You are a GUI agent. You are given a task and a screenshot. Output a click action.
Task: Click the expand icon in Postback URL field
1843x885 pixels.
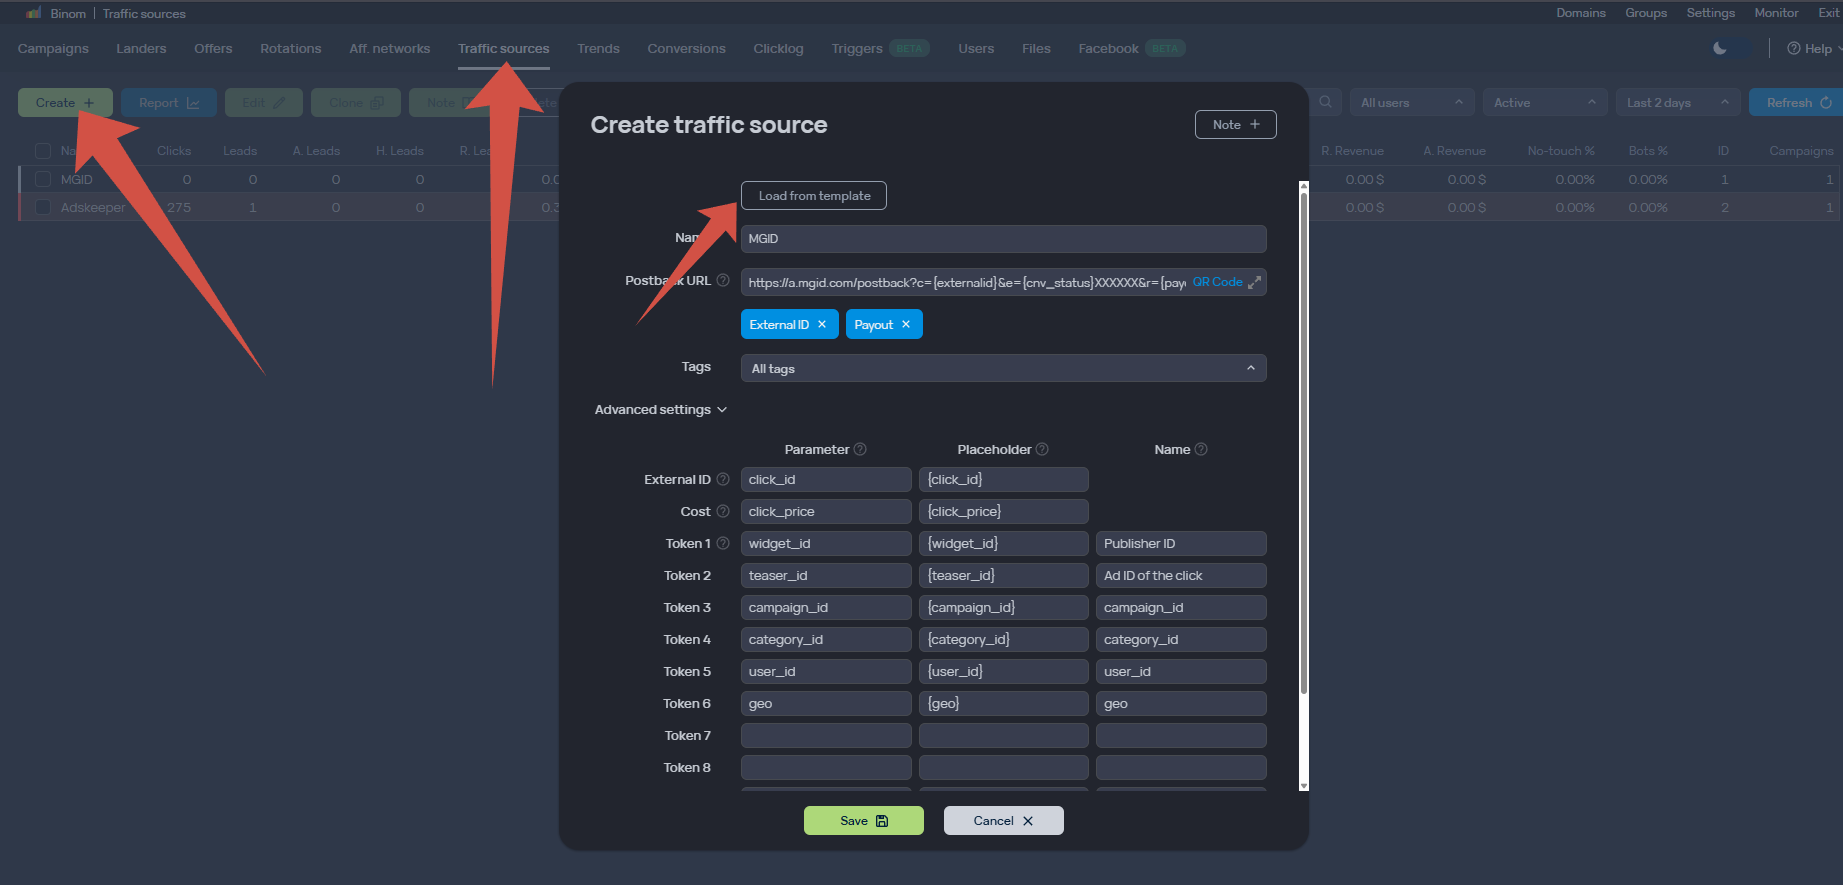[1254, 283]
